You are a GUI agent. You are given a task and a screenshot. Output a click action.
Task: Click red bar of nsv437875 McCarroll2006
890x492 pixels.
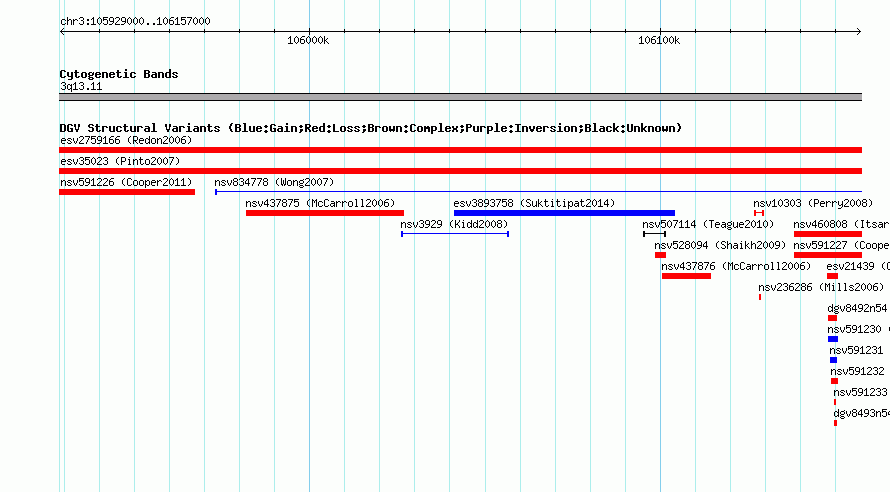(x=325, y=213)
